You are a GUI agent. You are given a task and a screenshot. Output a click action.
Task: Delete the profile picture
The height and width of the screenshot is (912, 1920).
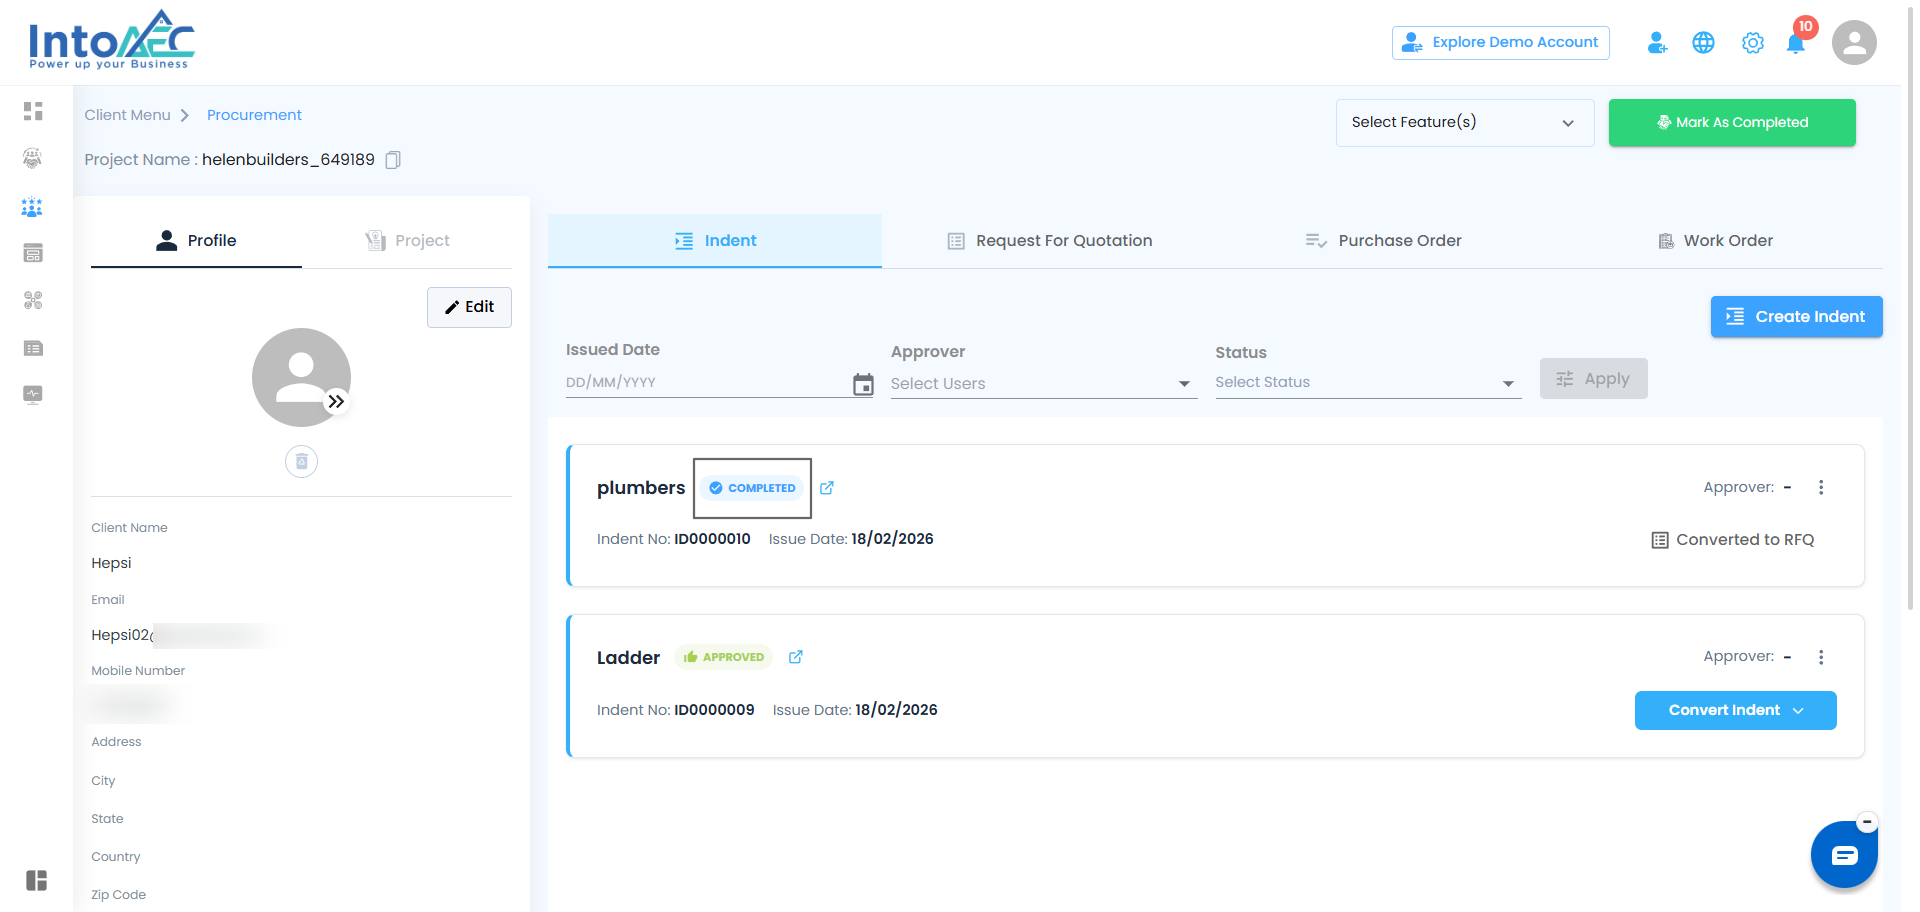(x=301, y=461)
